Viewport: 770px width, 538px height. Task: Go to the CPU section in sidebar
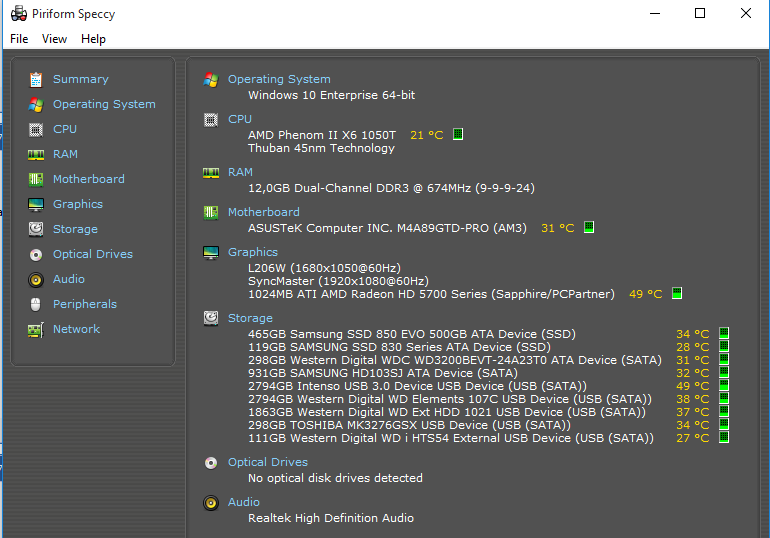click(x=65, y=129)
